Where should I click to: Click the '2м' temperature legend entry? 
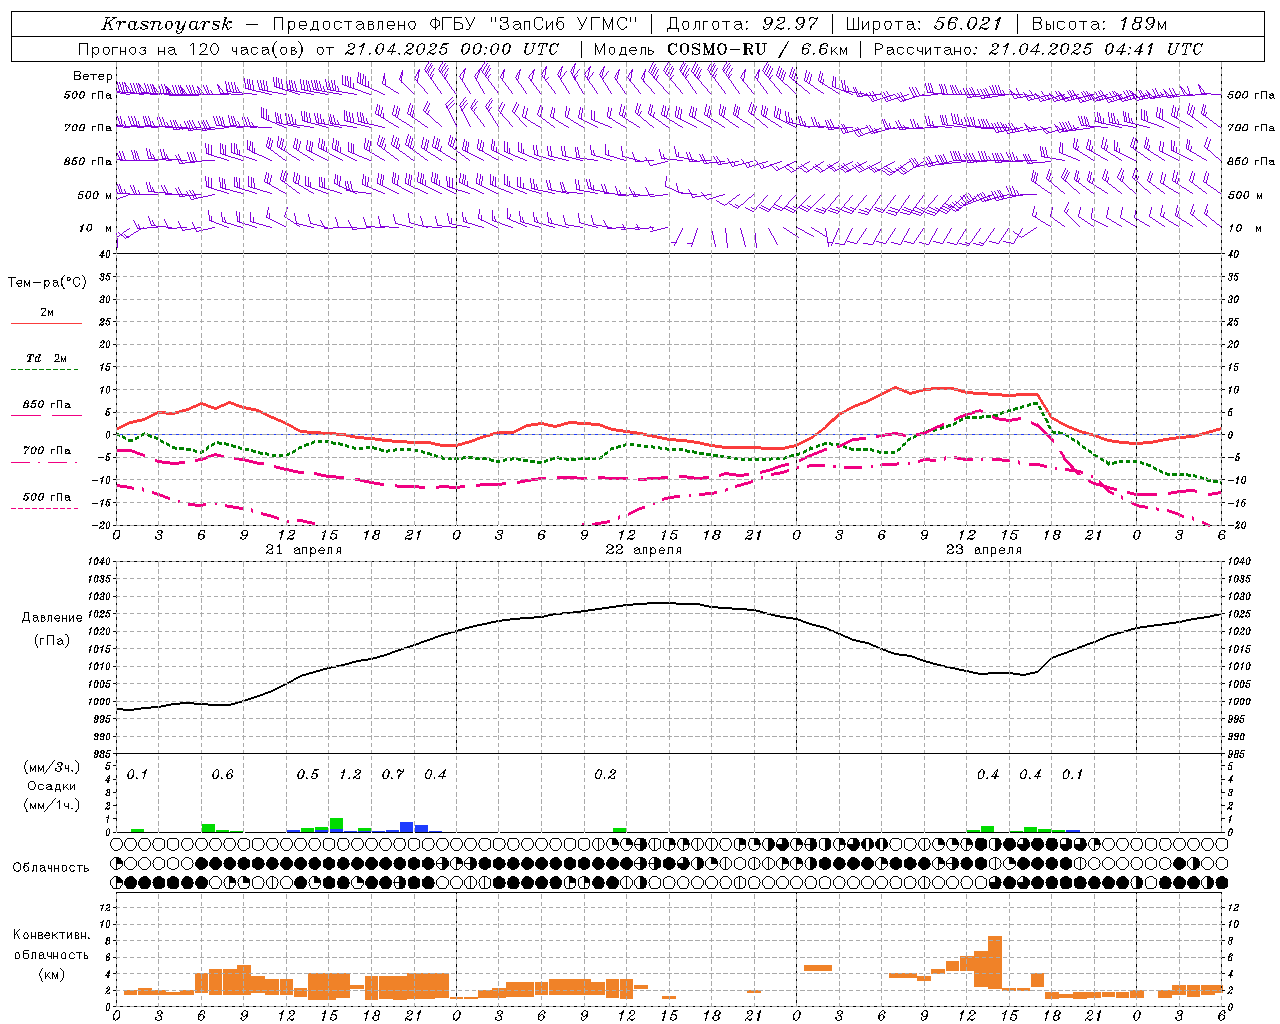[47, 313]
